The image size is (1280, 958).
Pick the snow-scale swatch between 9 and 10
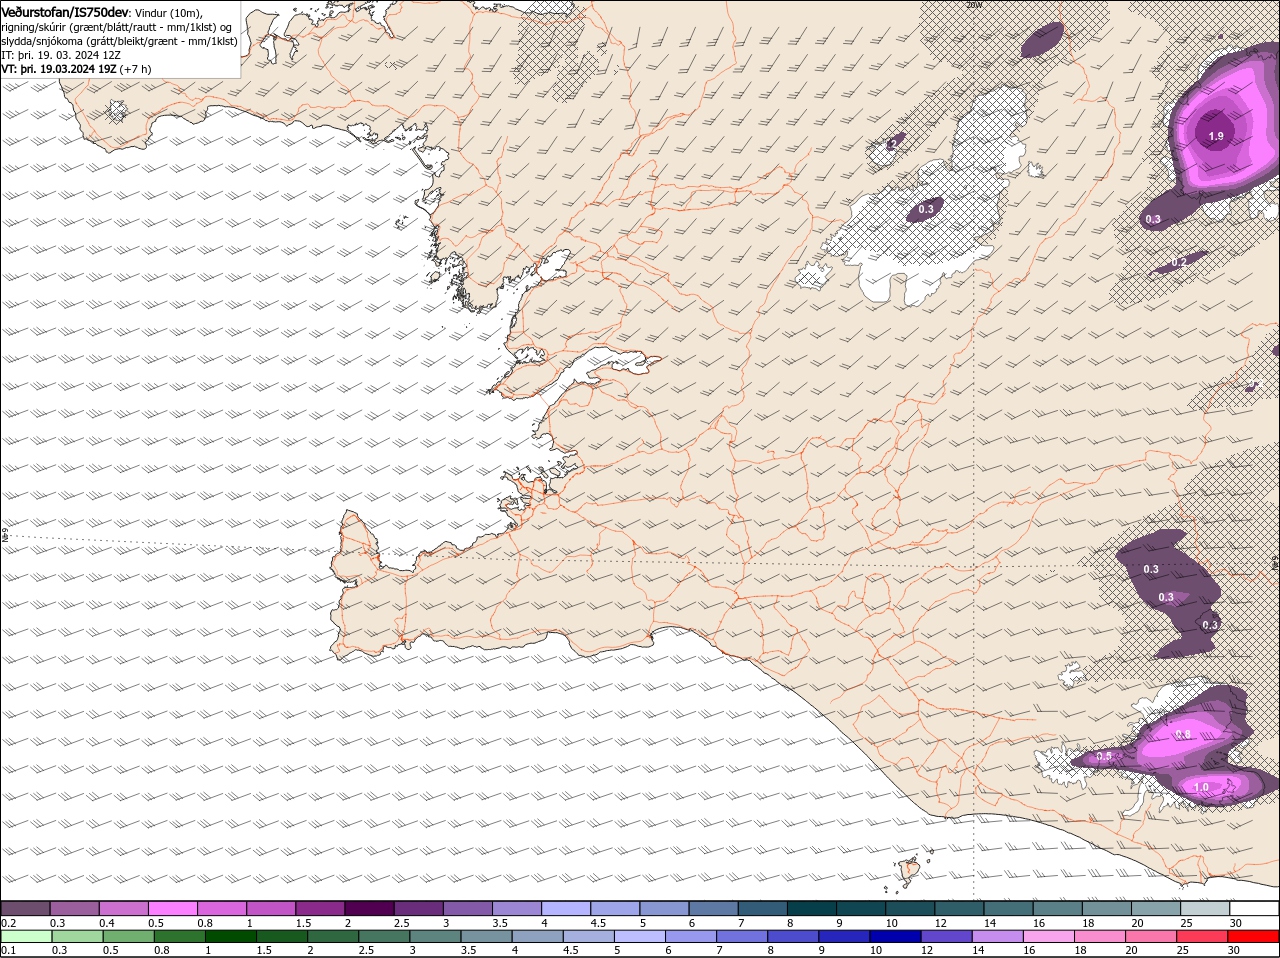[x=861, y=908]
